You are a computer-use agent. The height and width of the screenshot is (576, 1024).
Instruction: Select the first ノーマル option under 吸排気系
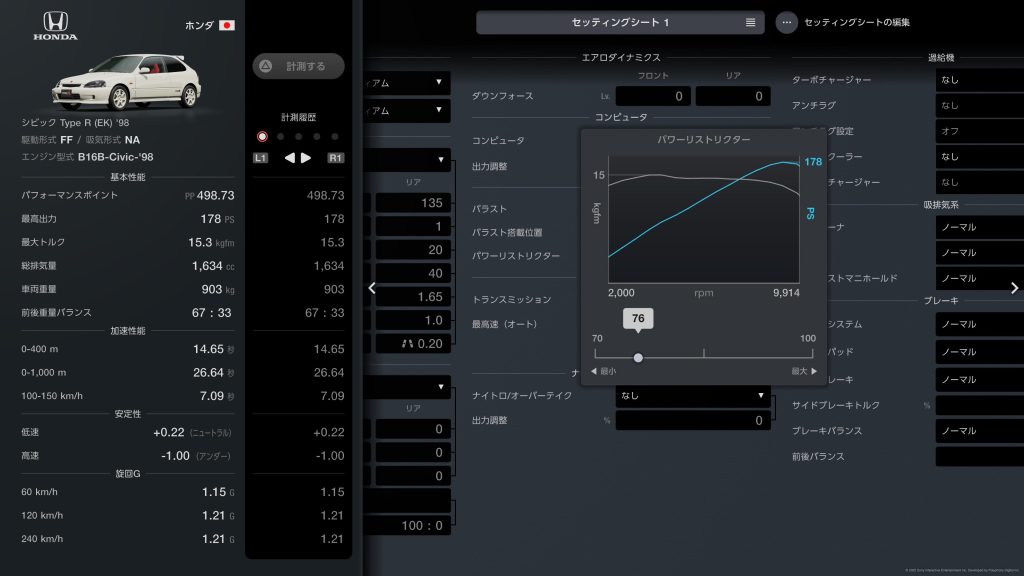click(980, 227)
